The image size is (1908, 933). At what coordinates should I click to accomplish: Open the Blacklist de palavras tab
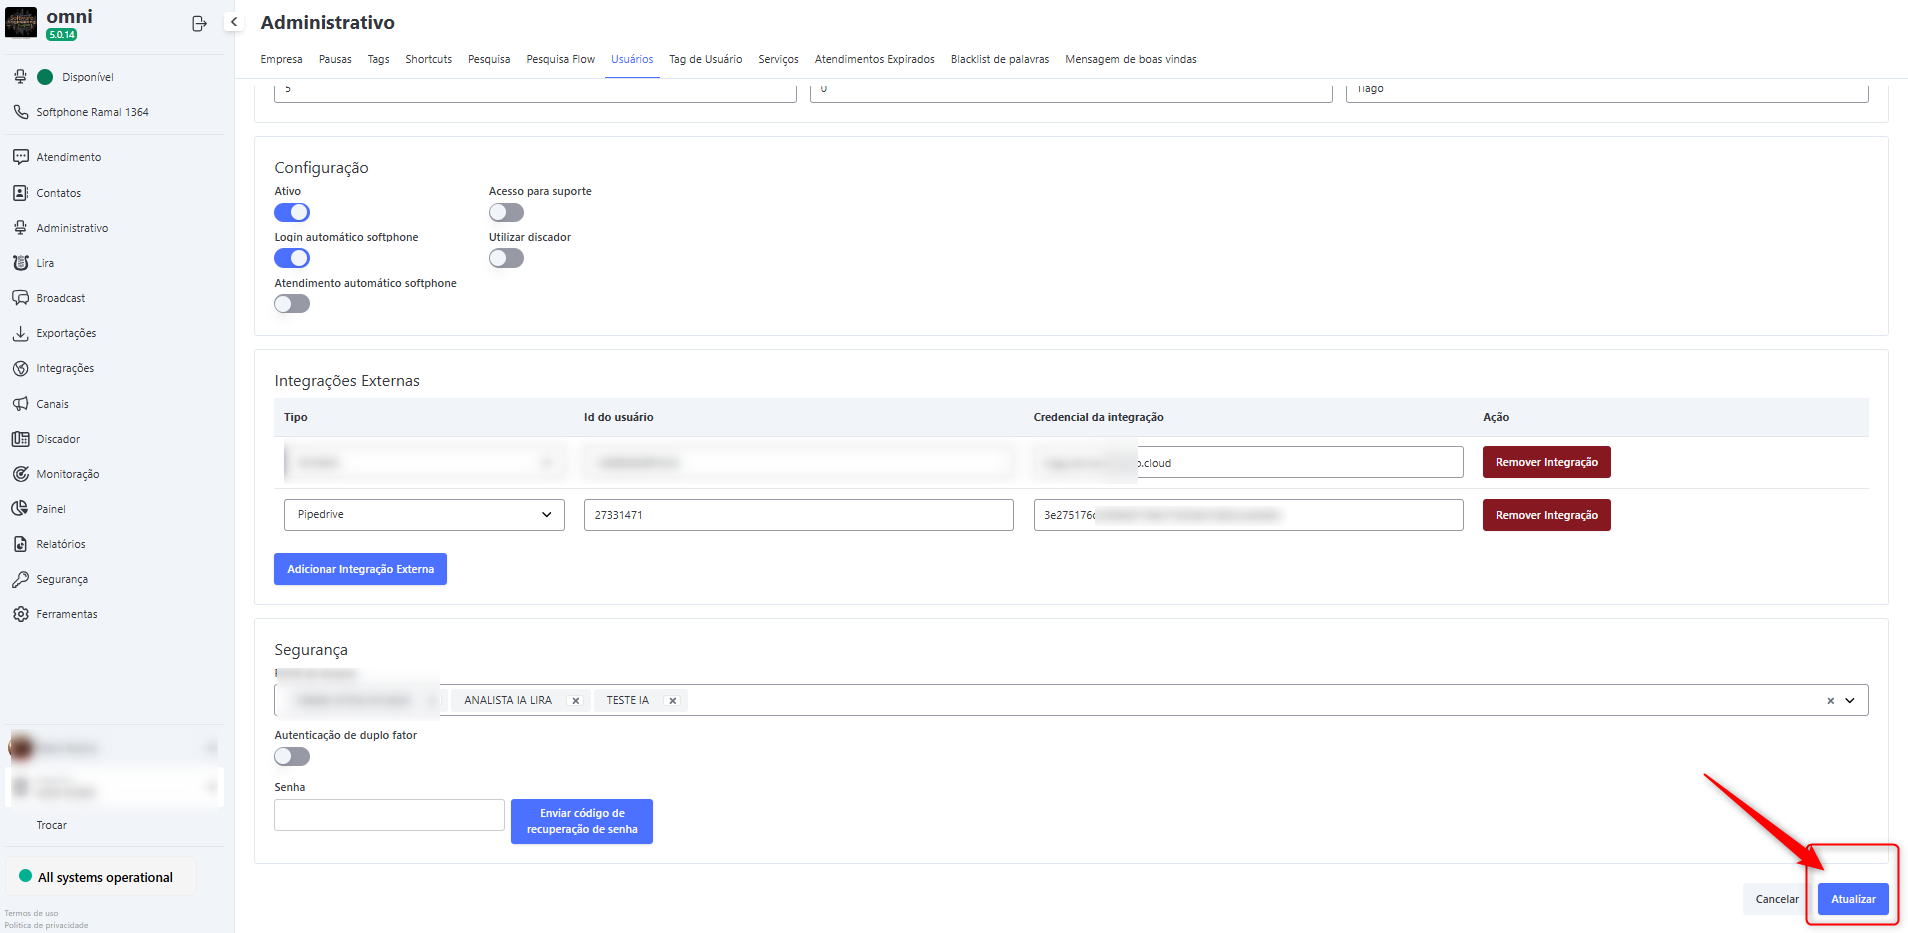pyautogui.click(x=999, y=59)
